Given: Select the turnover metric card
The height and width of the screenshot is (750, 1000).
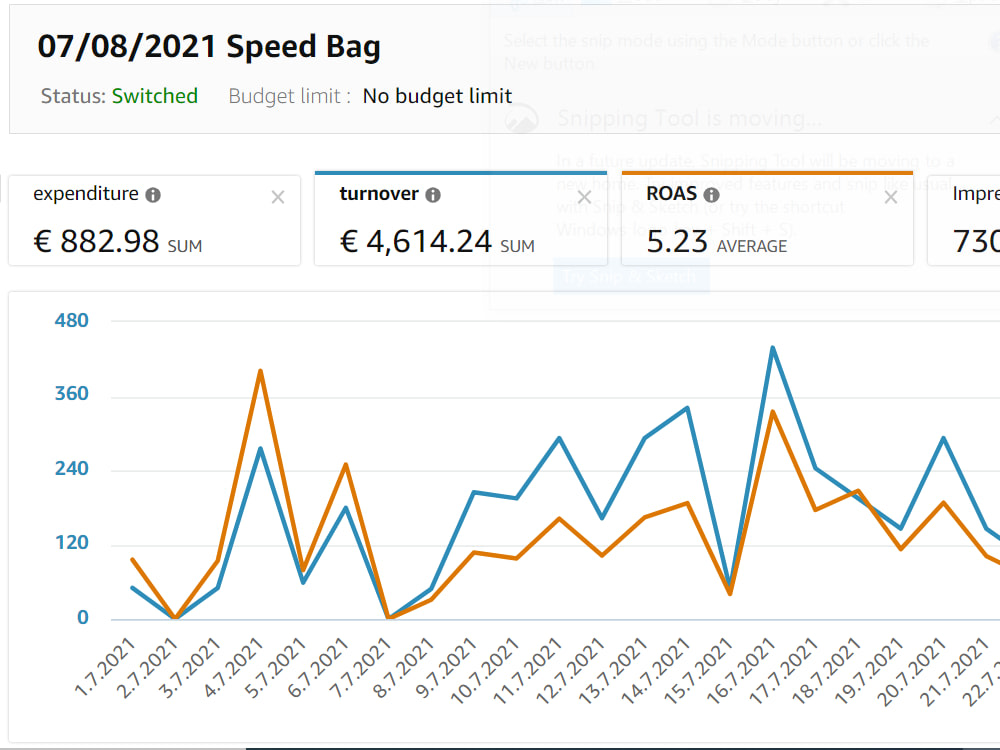Looking at the screenshot, I should pyautogui.click(x=460, y=219).
